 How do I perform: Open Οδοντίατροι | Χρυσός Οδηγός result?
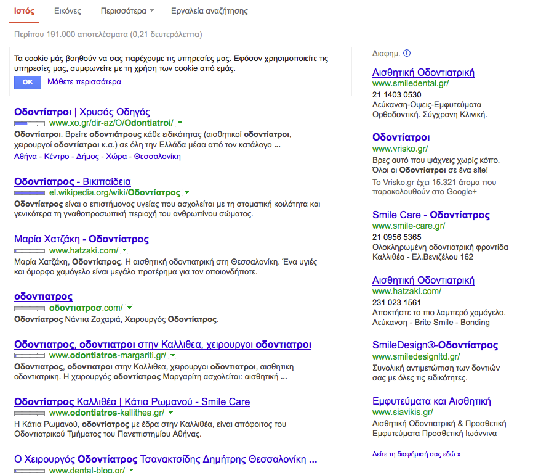pyautogui.click(x=82, y=112)
